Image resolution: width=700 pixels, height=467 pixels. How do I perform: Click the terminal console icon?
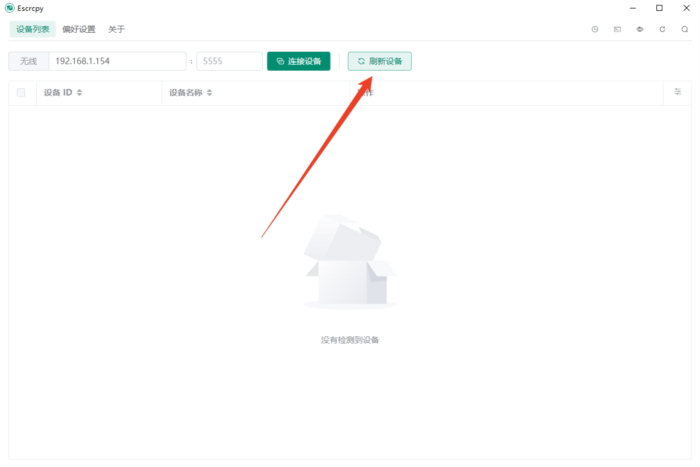tap(617, 29)
